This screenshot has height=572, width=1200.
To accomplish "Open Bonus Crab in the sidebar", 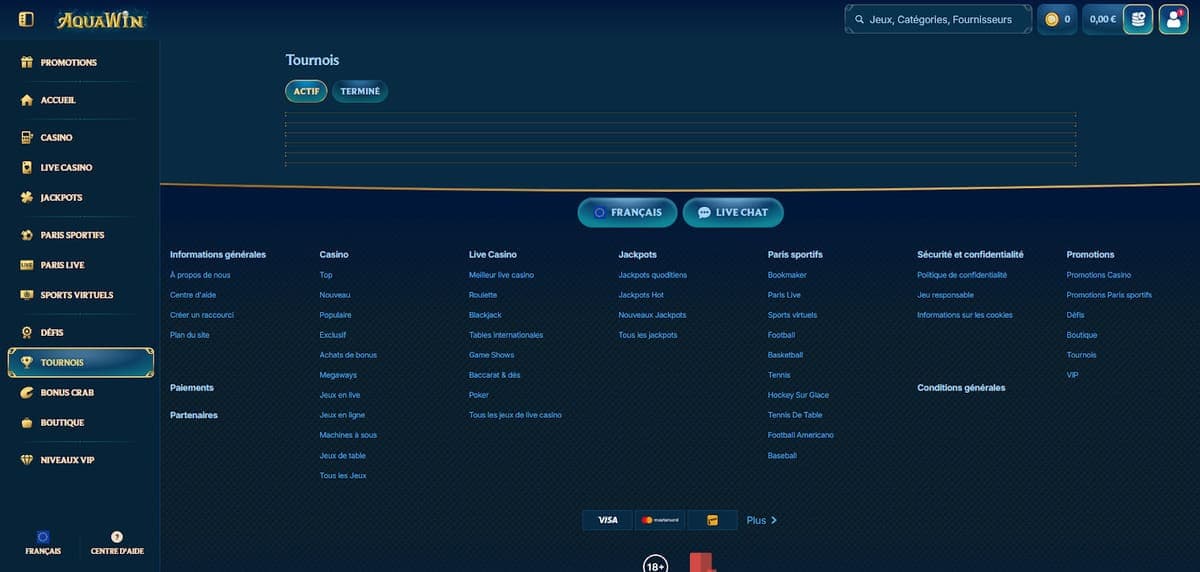I will coord(66,392).
